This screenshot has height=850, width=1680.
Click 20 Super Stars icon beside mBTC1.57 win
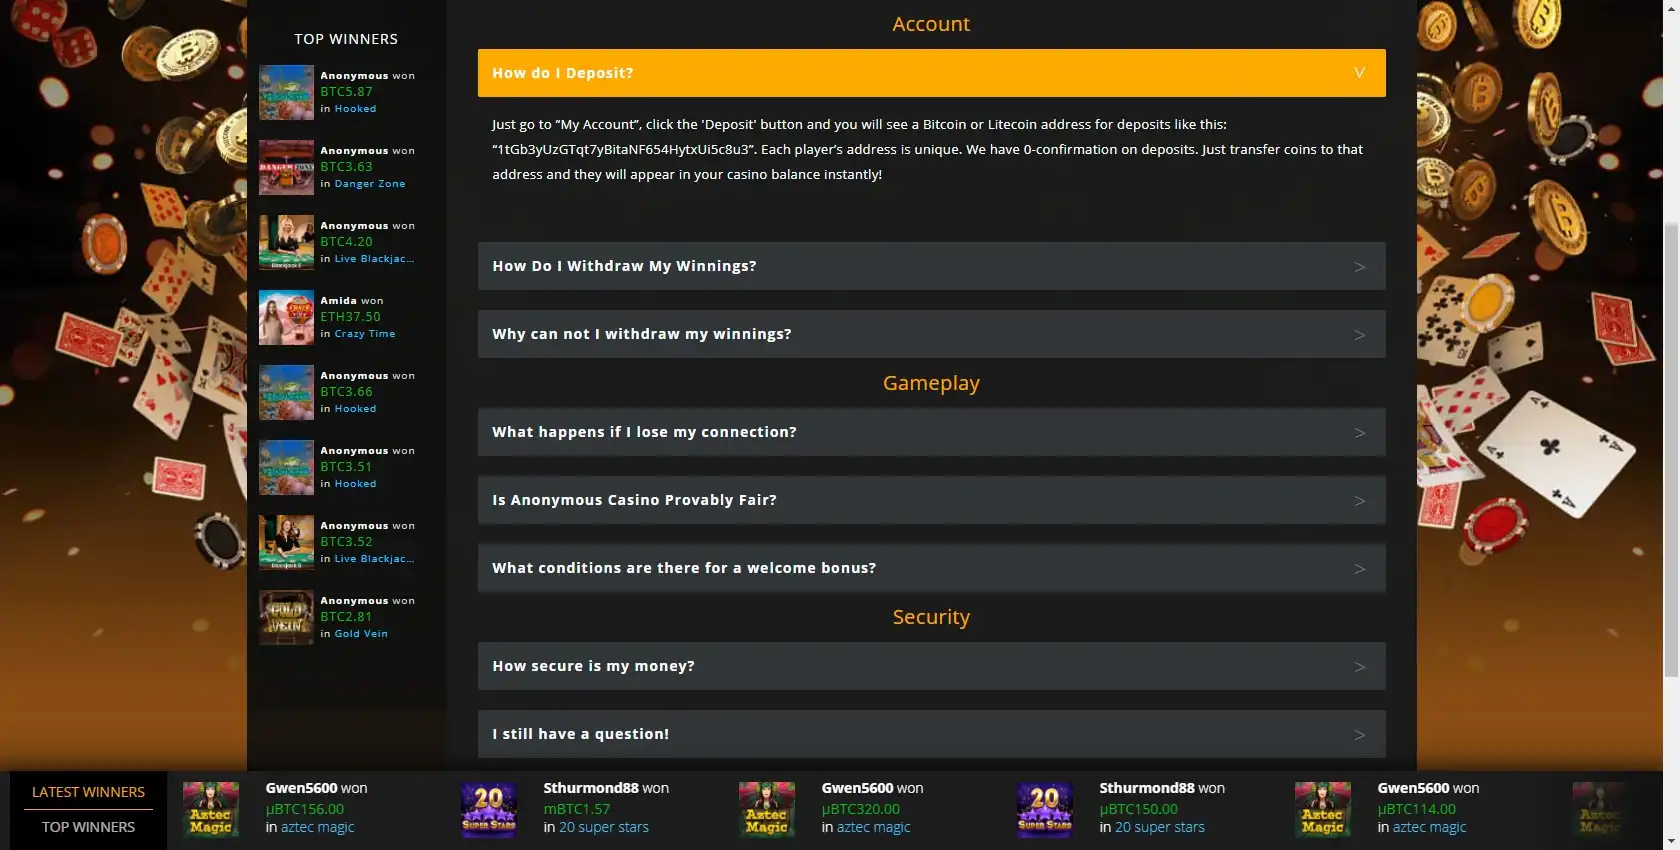tap(489, 809)
